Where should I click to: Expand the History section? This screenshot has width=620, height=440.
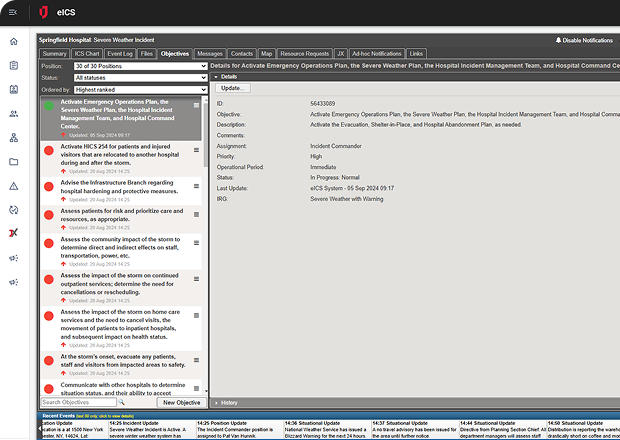(229, 403)
